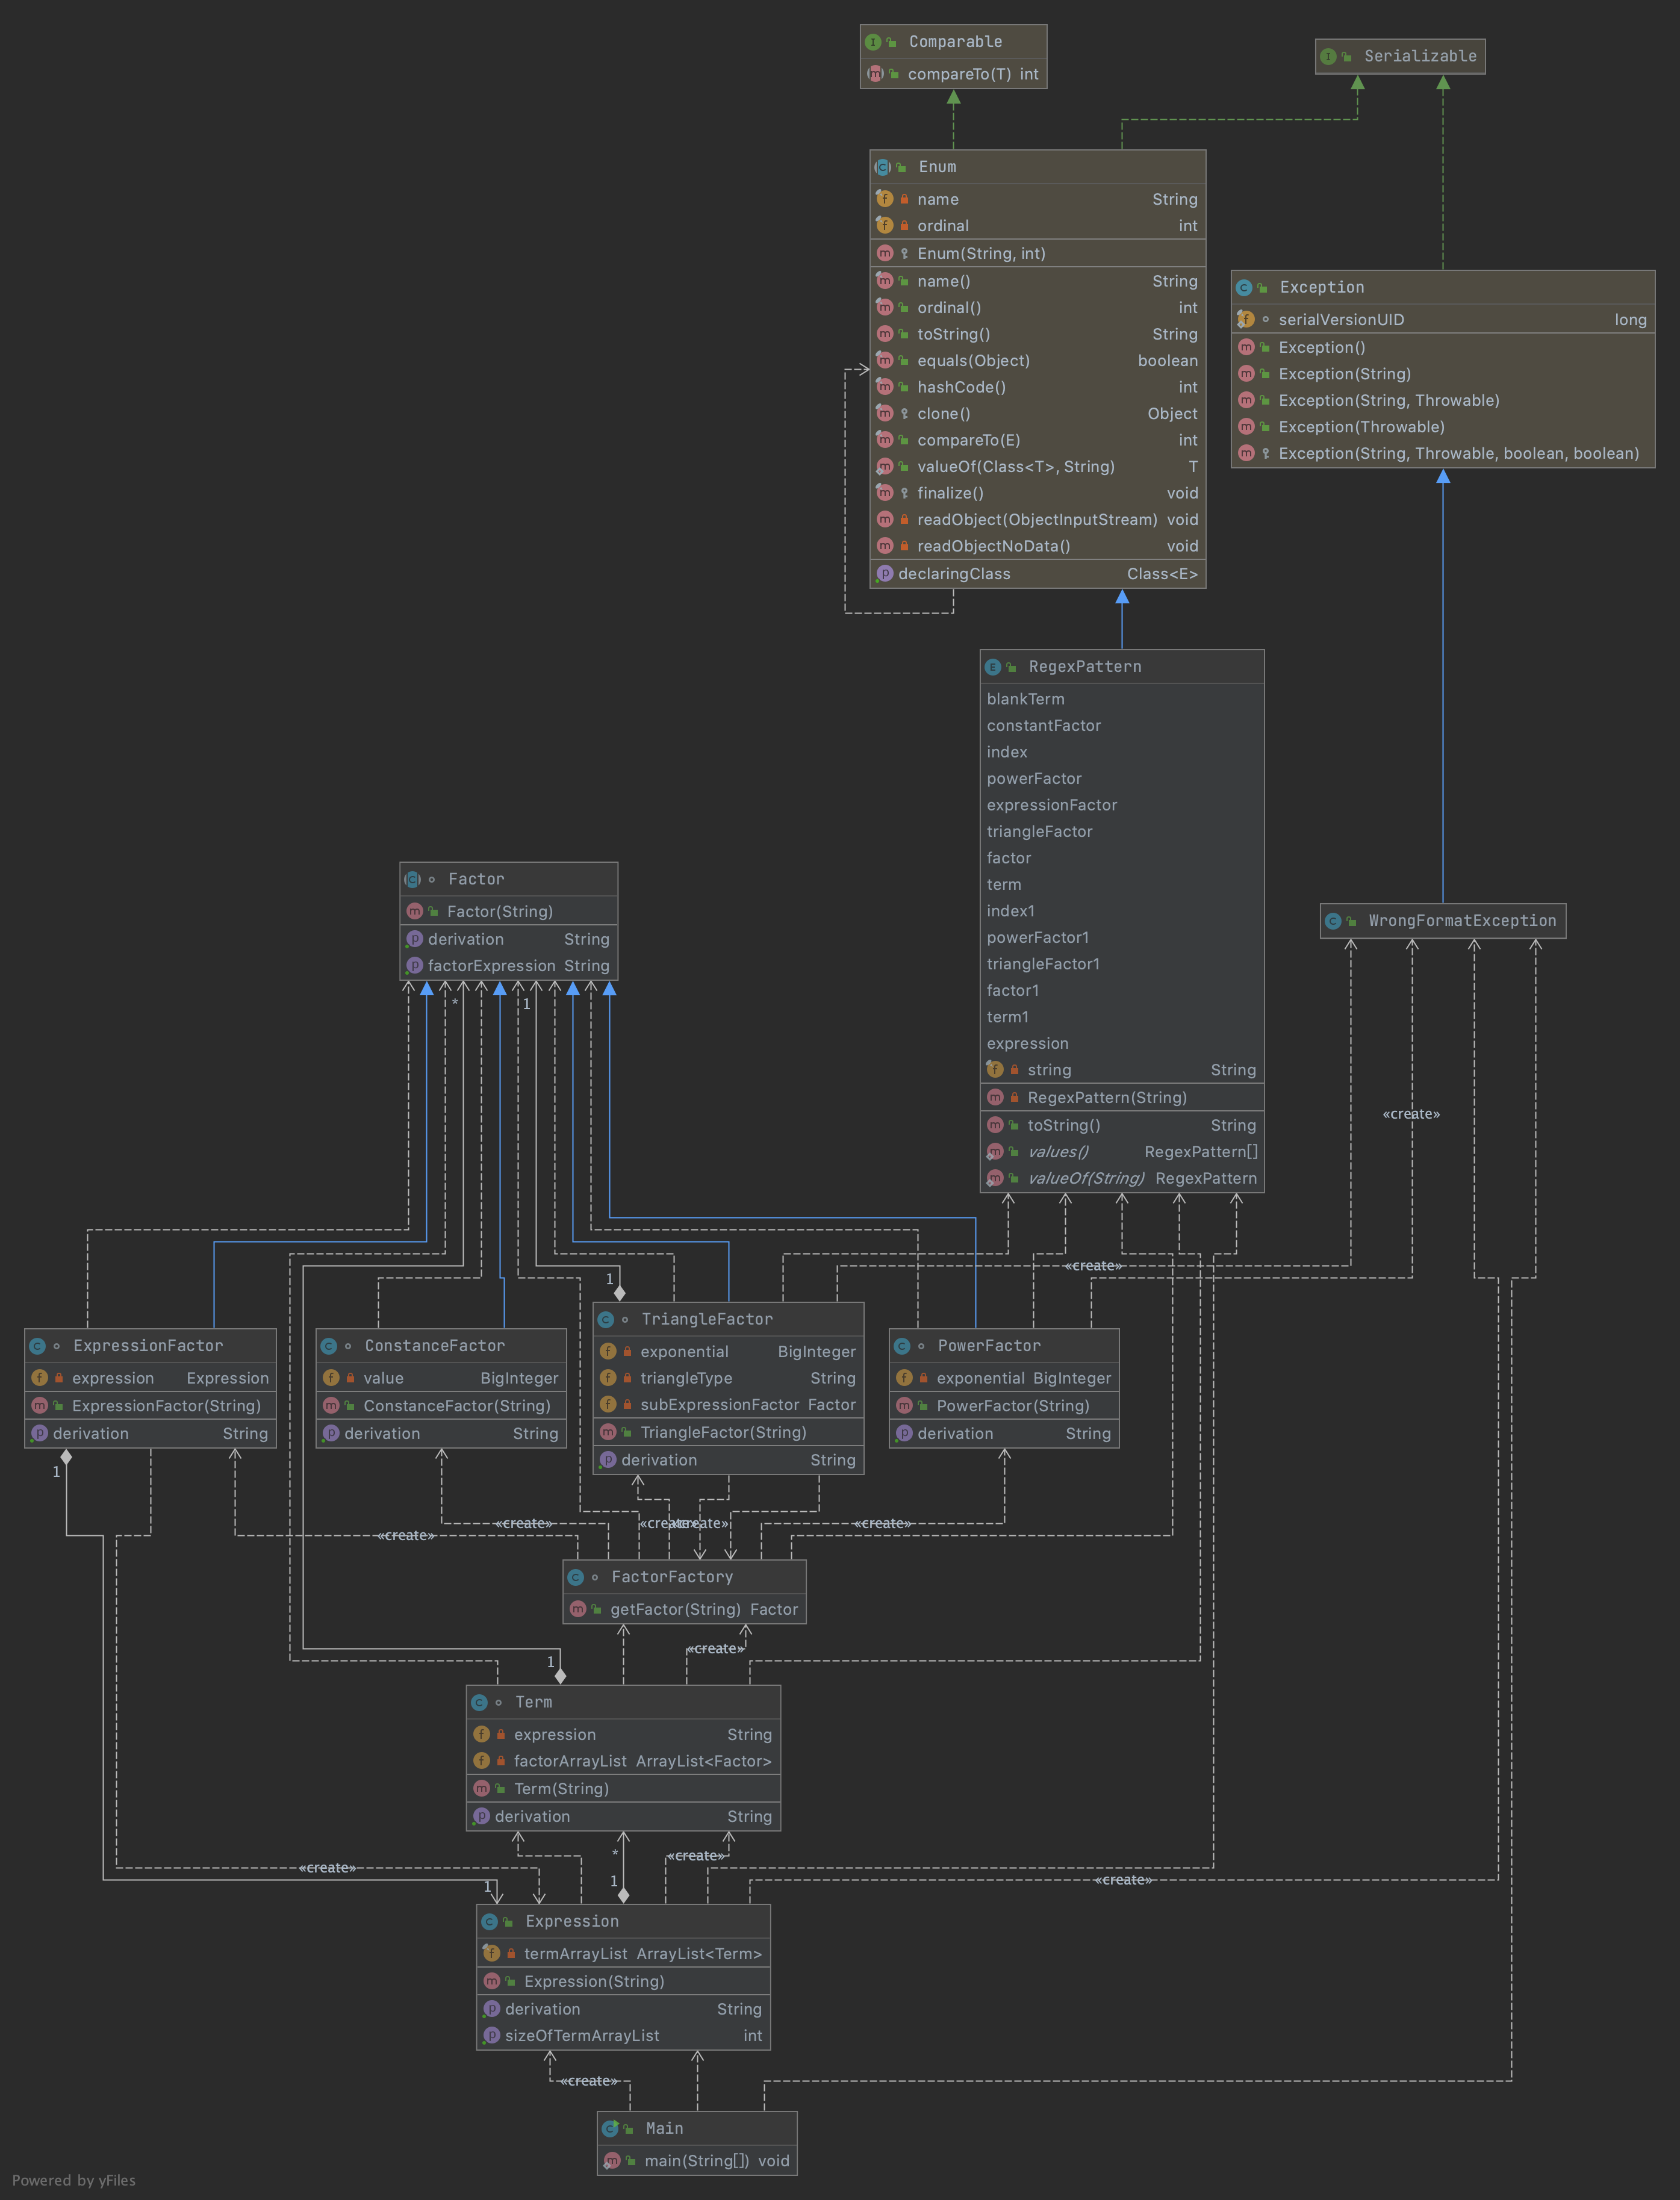
Task: Click the blankTerm enum constant
Action: coord(1026,700)
